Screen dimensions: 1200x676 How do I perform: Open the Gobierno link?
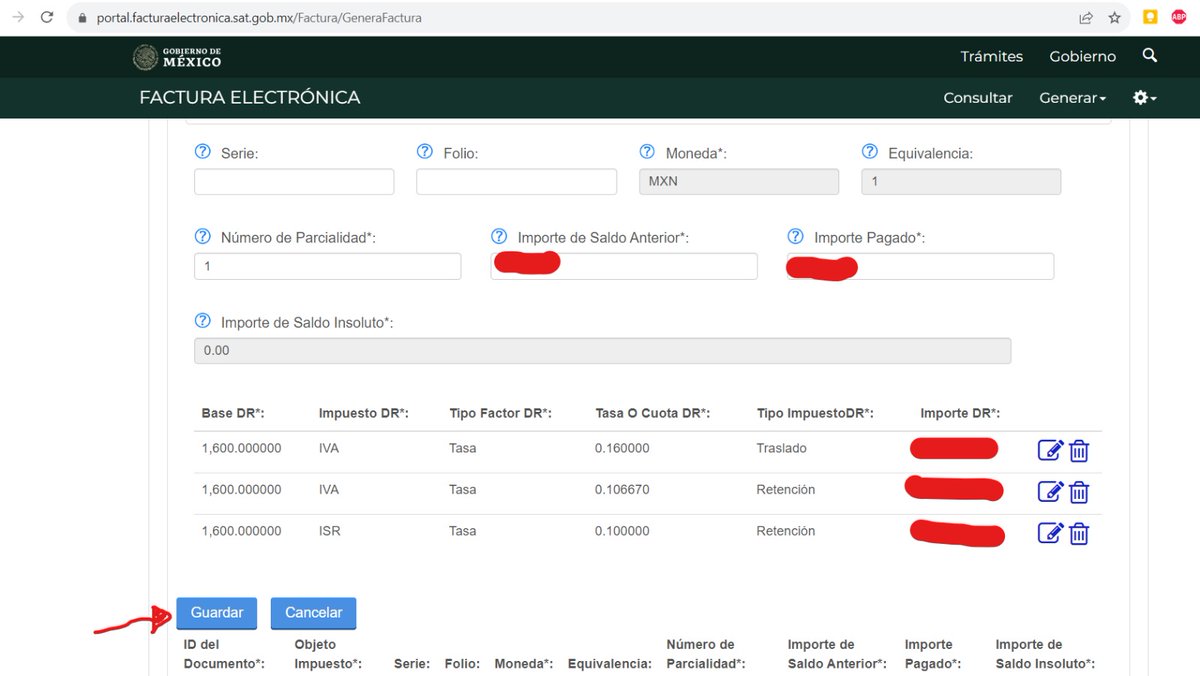coord(1083,57)
